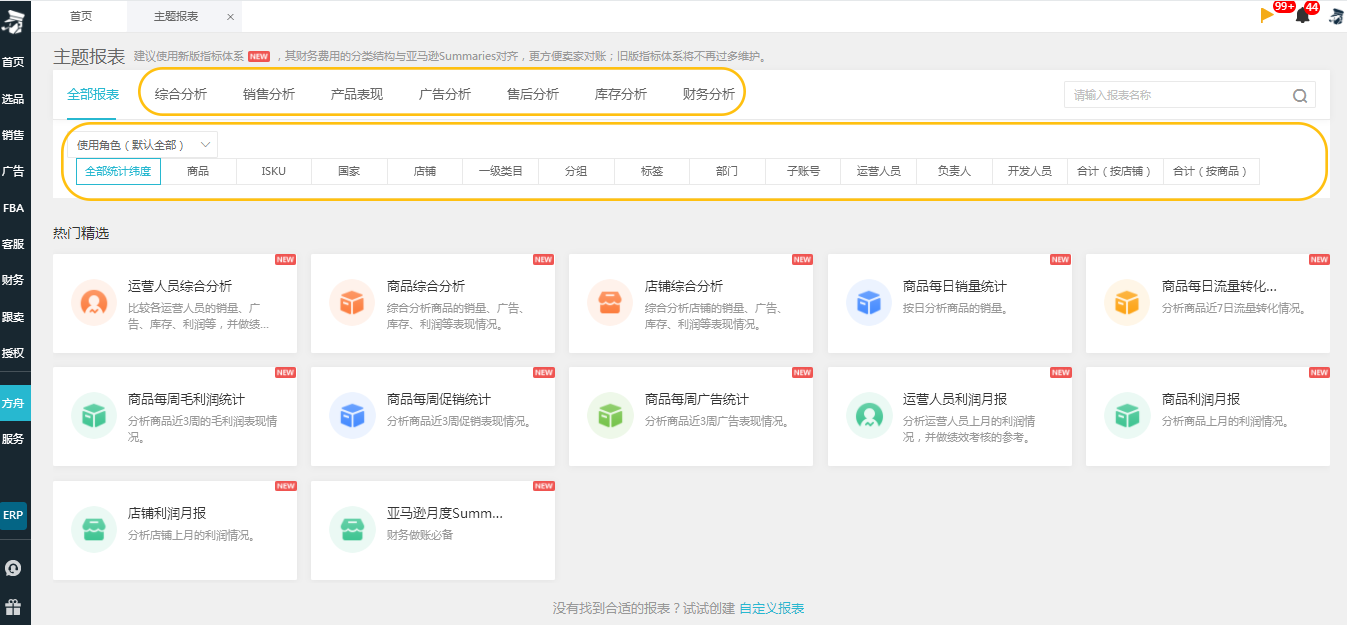This screenshot has height=625, width=1347.
Task: Click the 商品每周促销统计 blue box icon
Action: (352, 415)
